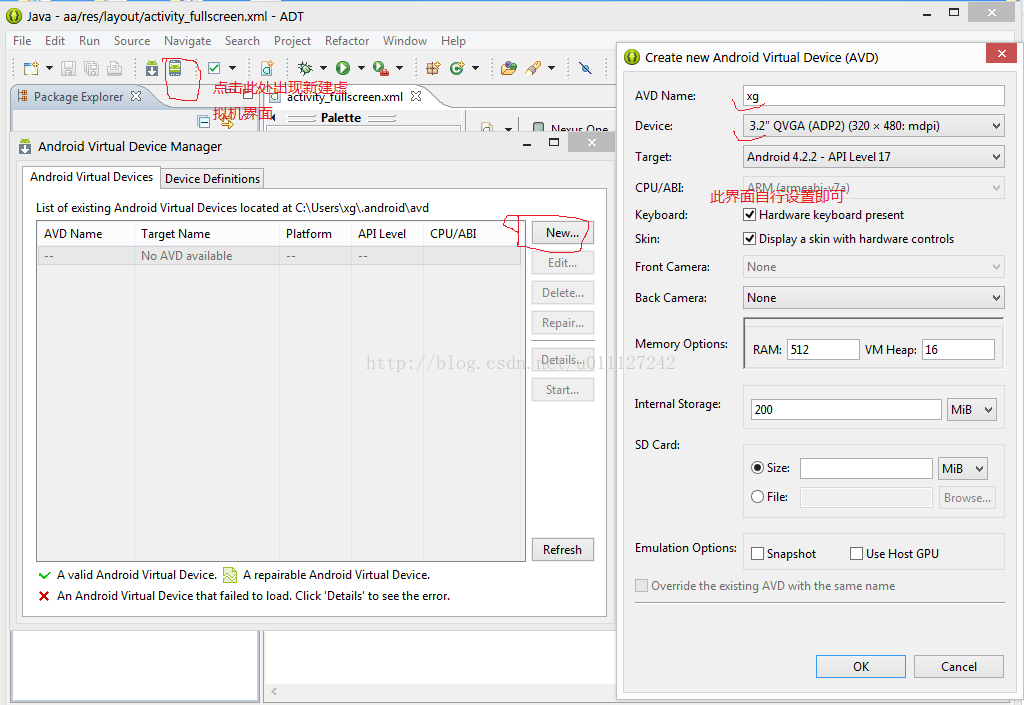Switch to Android Virtual Devices tab
1024x705 pixels.
(91, 177)
